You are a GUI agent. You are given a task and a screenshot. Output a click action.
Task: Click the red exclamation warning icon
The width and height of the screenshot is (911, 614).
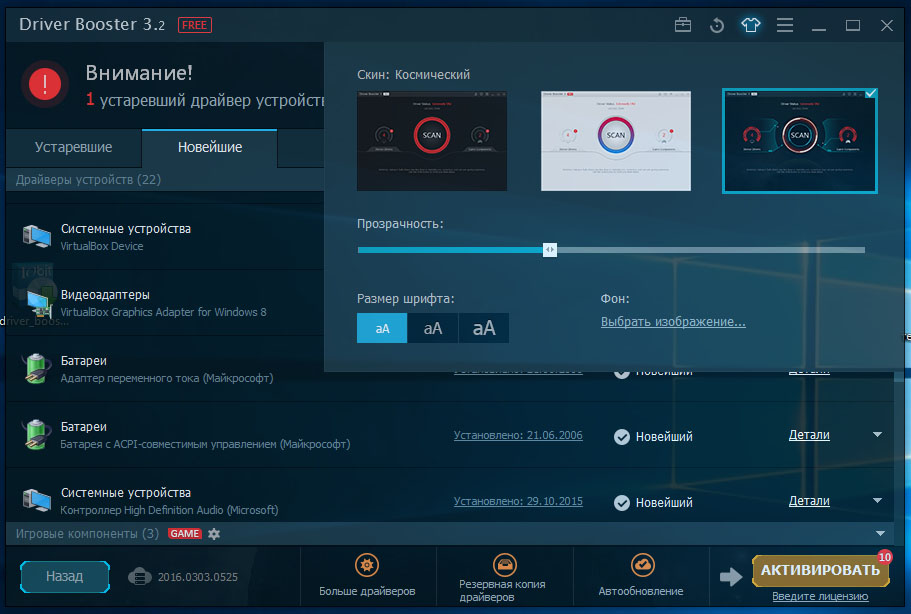click(x=45, y=84)
